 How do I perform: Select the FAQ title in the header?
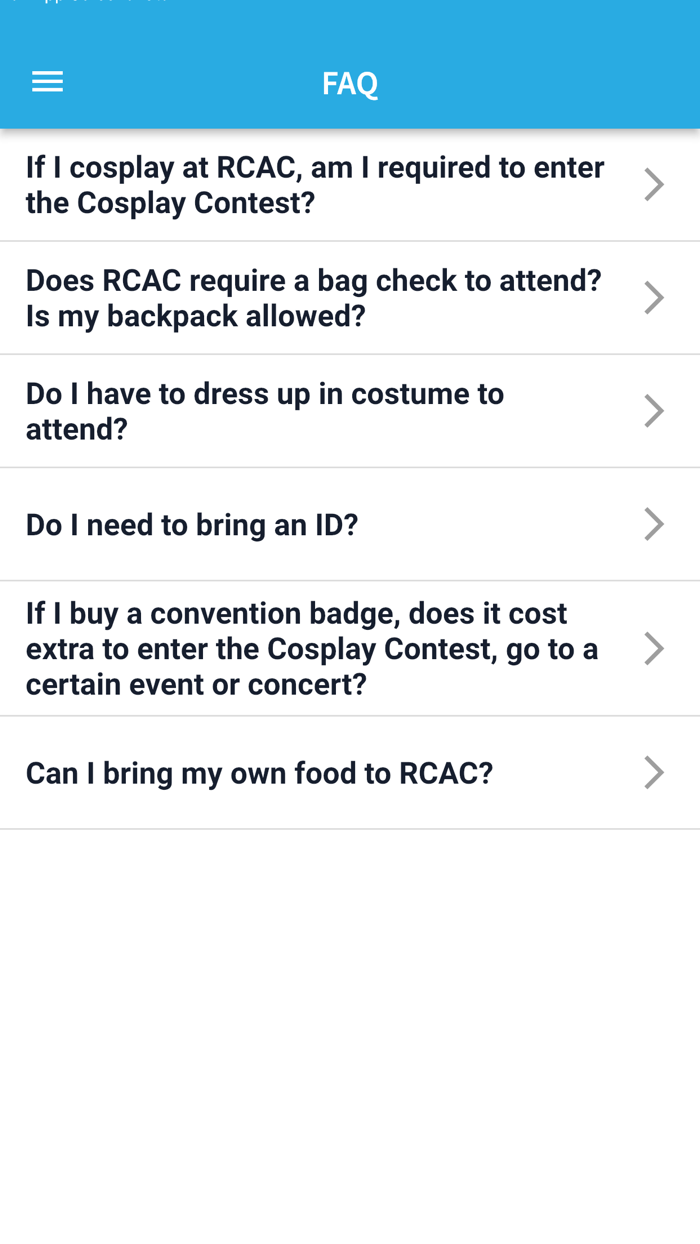point(349,84)
